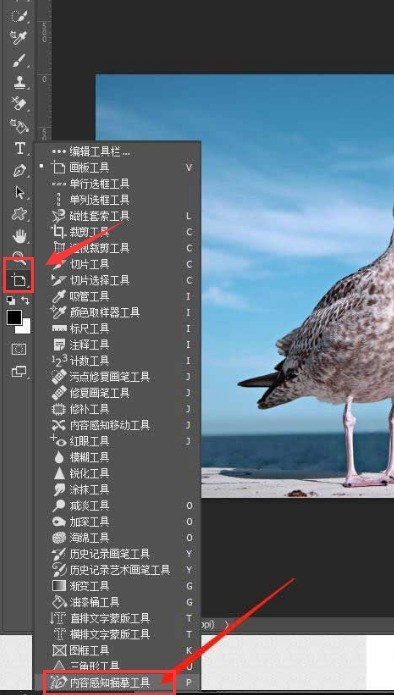Viewport: 394px width, 695px height.
Task: Select 三角形工具 in the list
Action: pyautogui.click(x=118, y=666)
